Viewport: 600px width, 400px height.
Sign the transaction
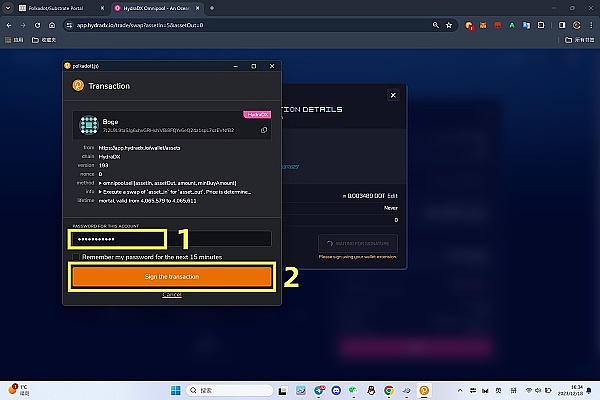click(172, 277)
